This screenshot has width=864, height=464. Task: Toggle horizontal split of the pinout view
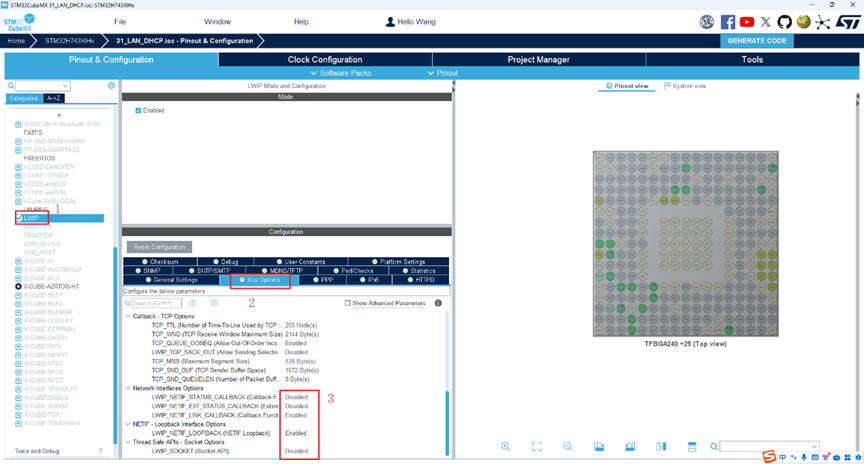(x=692, y=446)
